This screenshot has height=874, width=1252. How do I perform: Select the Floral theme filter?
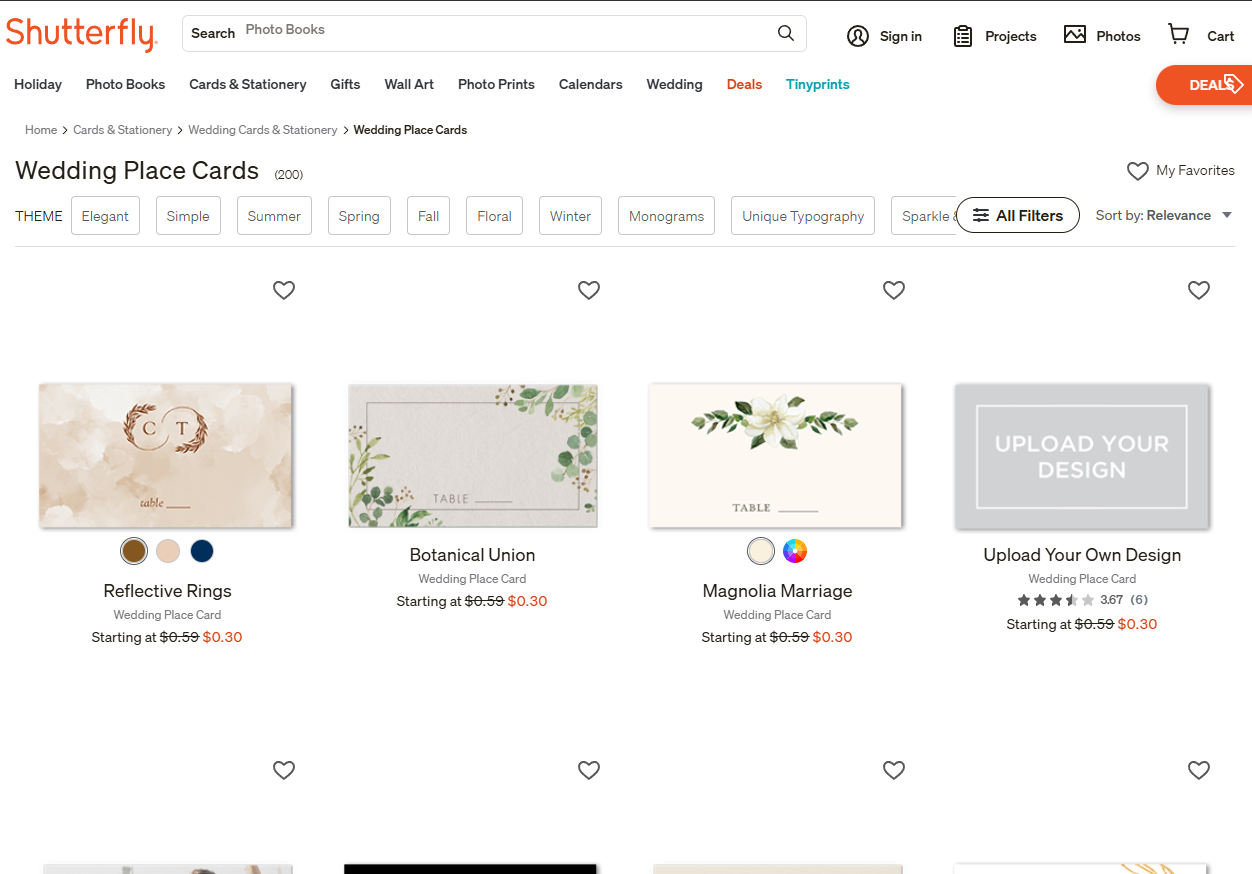[494, 216]
